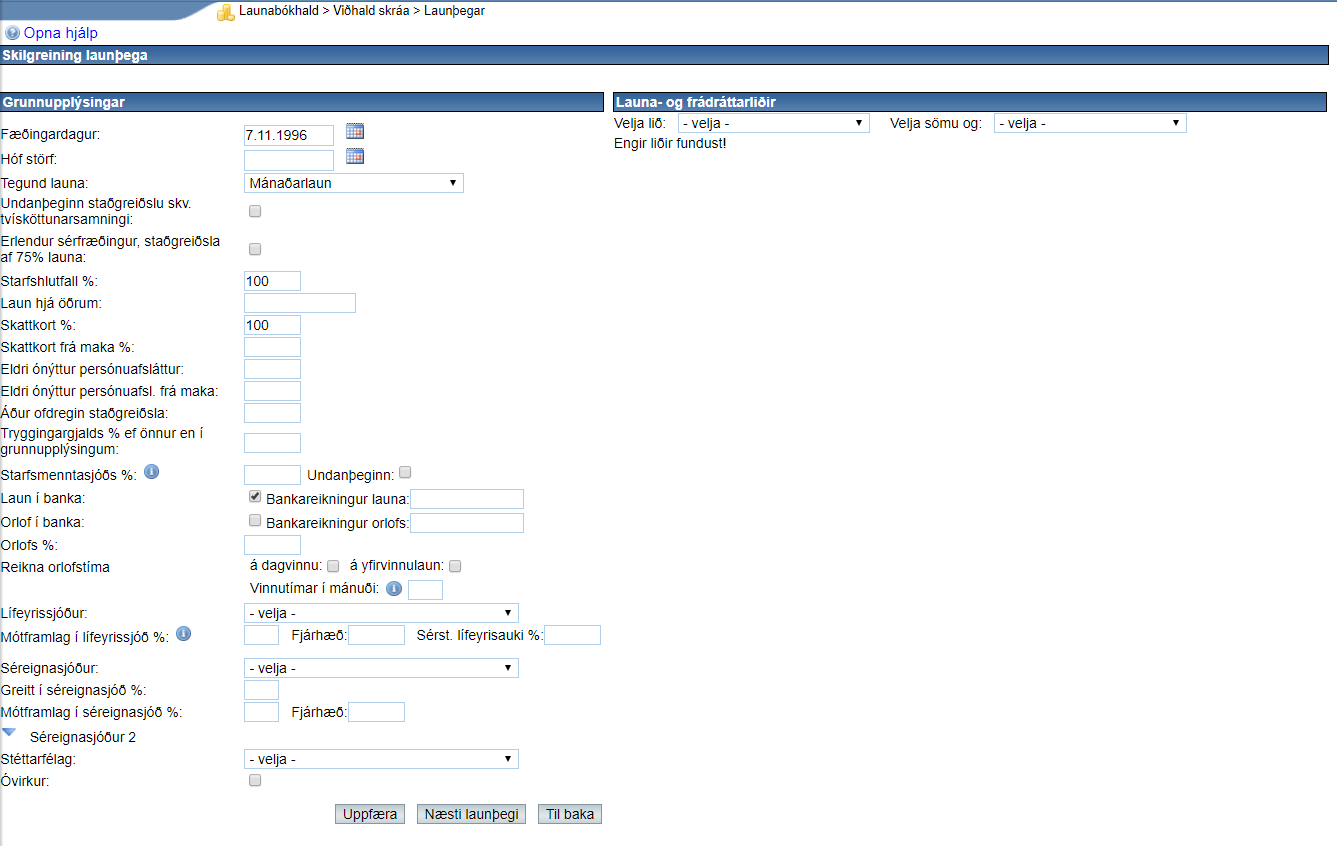Viewport: 1337px width, 846px height.
Task: Click info icon for Mótframlag í lífeyrissjóð
Action: (183, 633)
